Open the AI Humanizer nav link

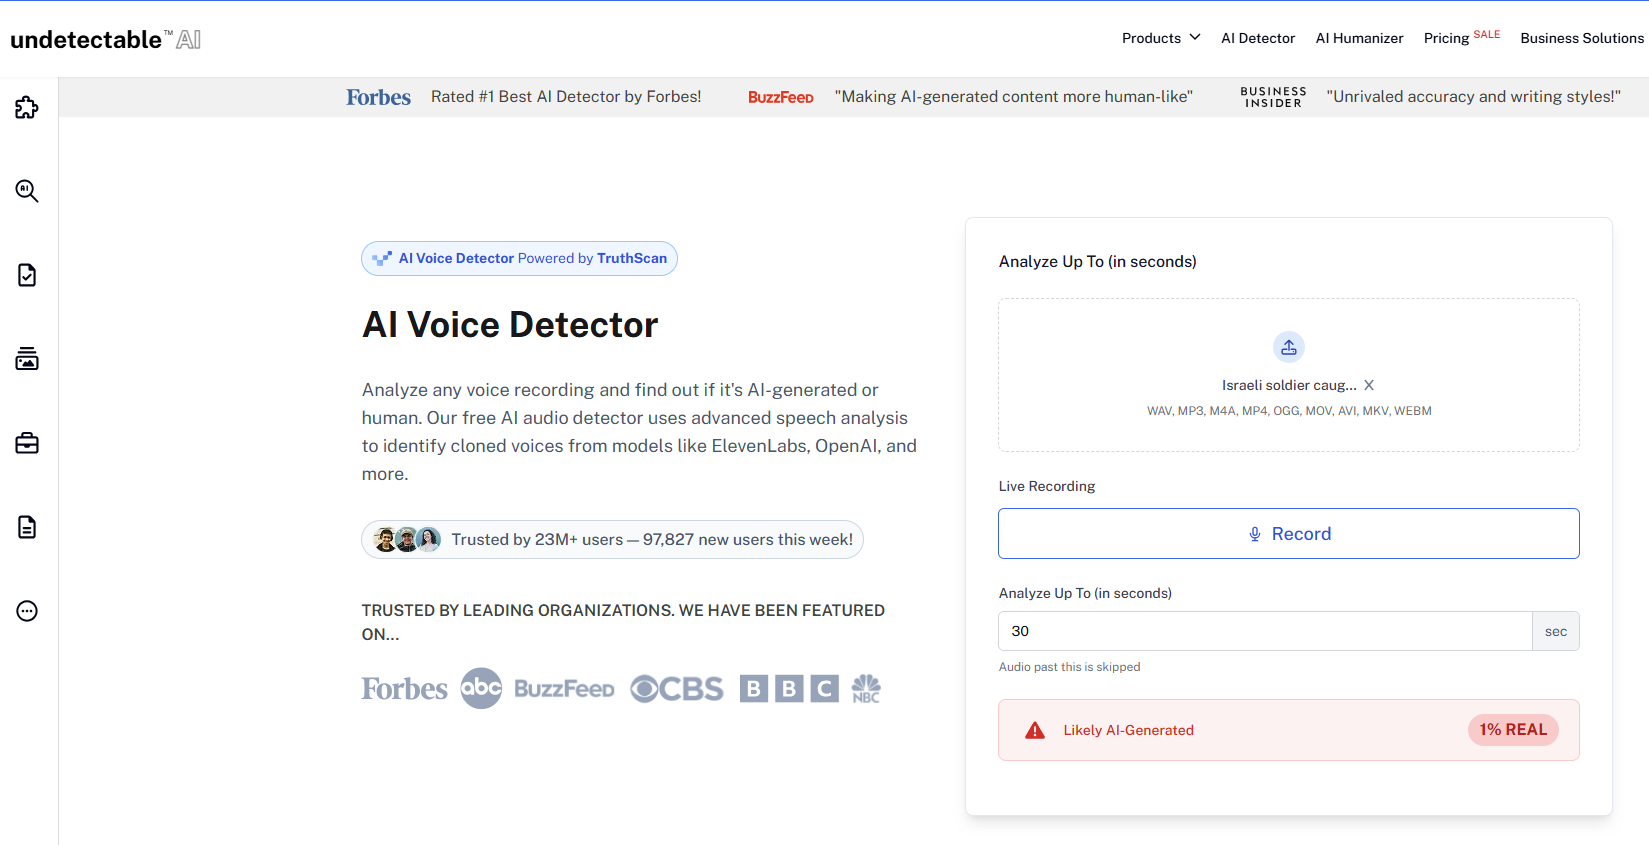[x=1360, y=38]
